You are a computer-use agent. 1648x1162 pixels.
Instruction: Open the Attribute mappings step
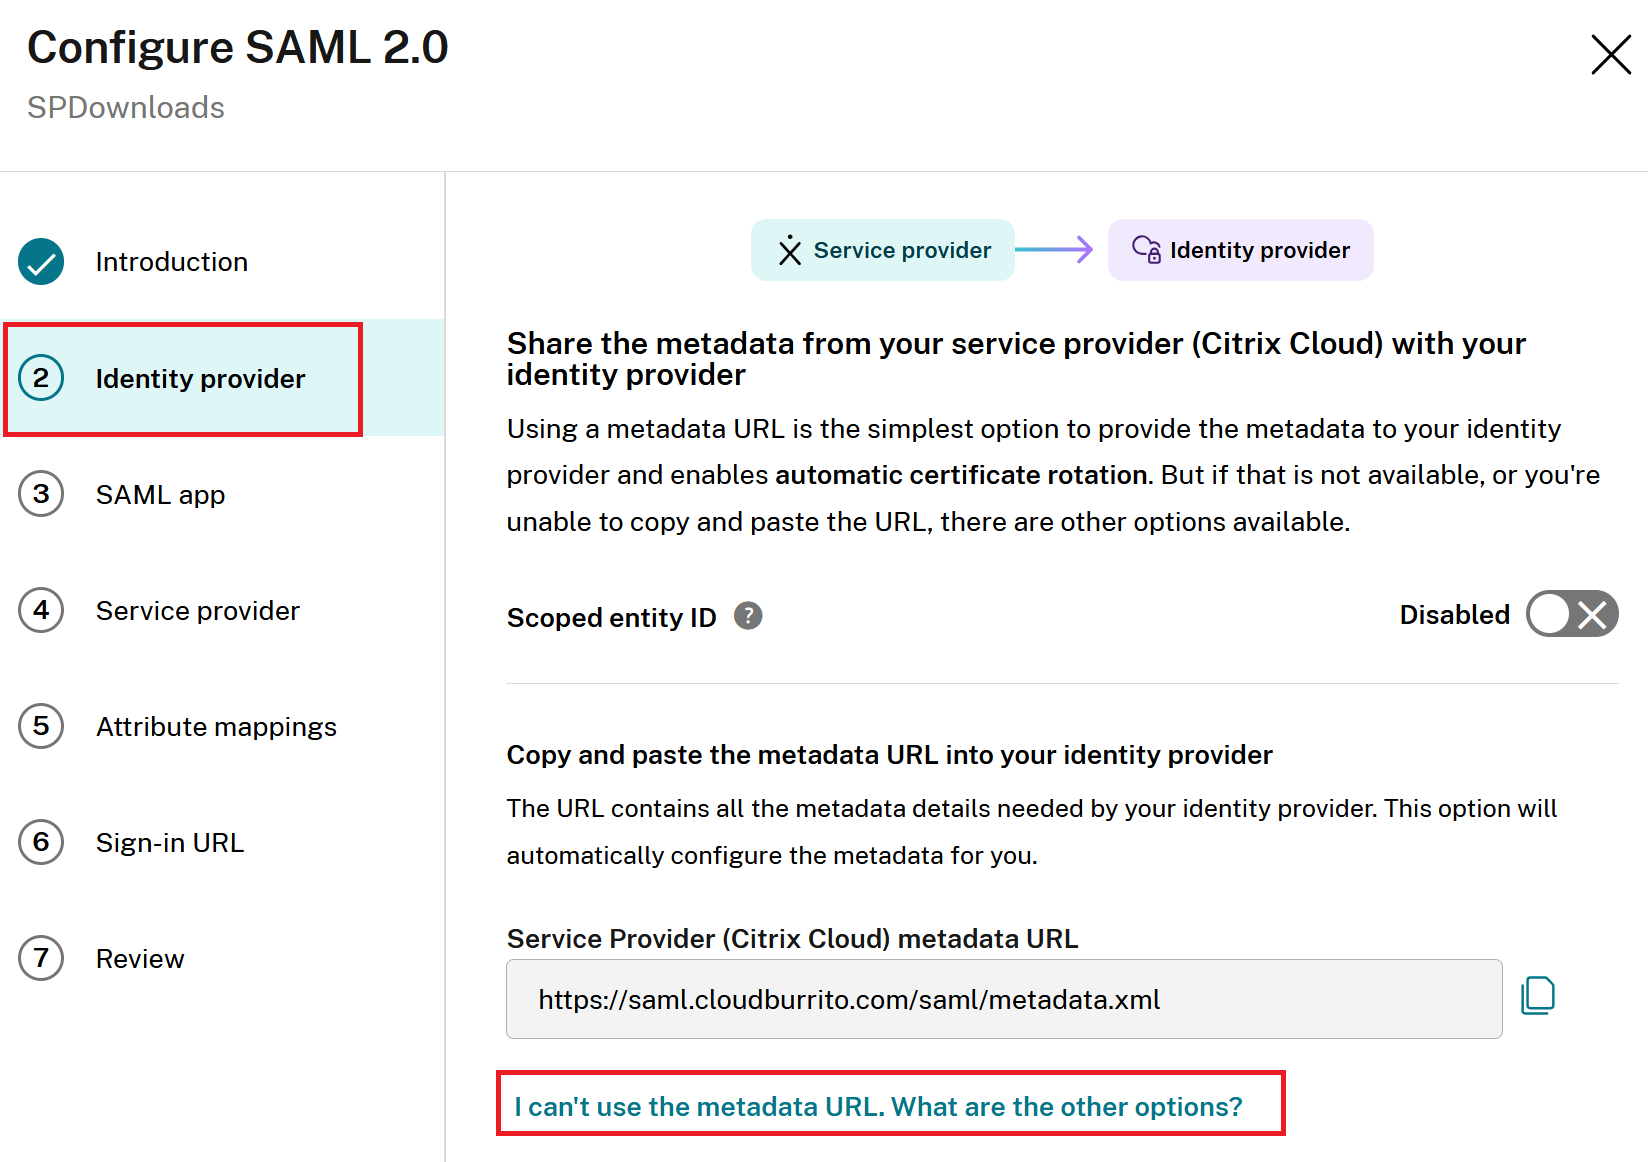point(216,727)
